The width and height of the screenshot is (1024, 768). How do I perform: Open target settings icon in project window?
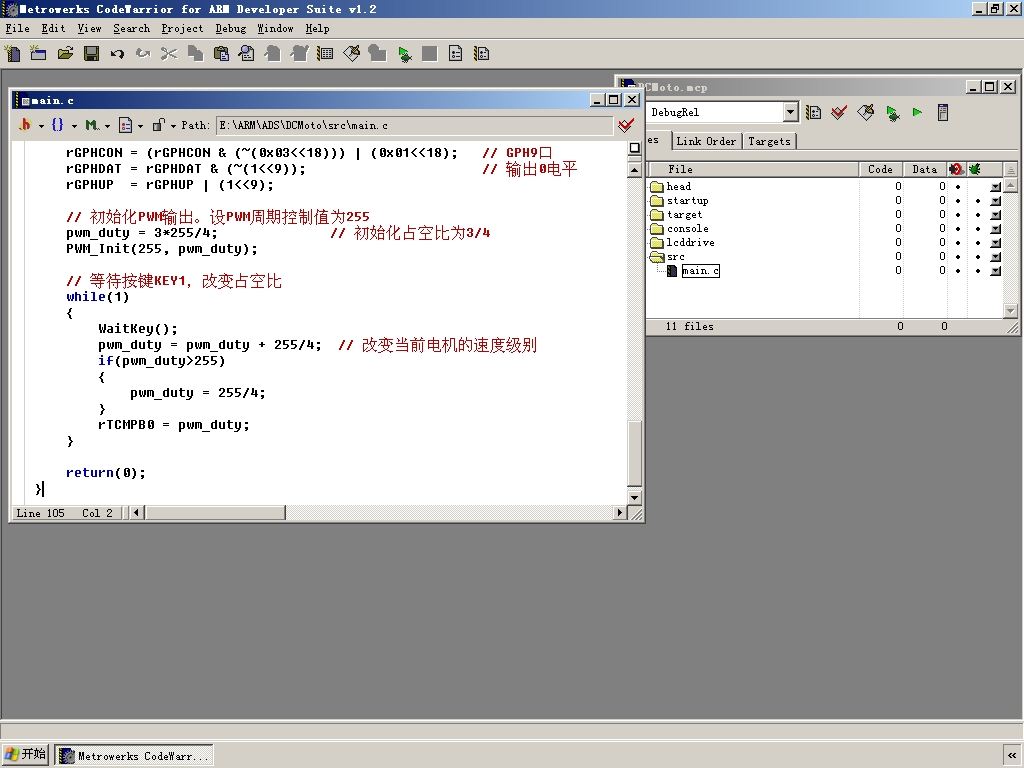(814, 112)
